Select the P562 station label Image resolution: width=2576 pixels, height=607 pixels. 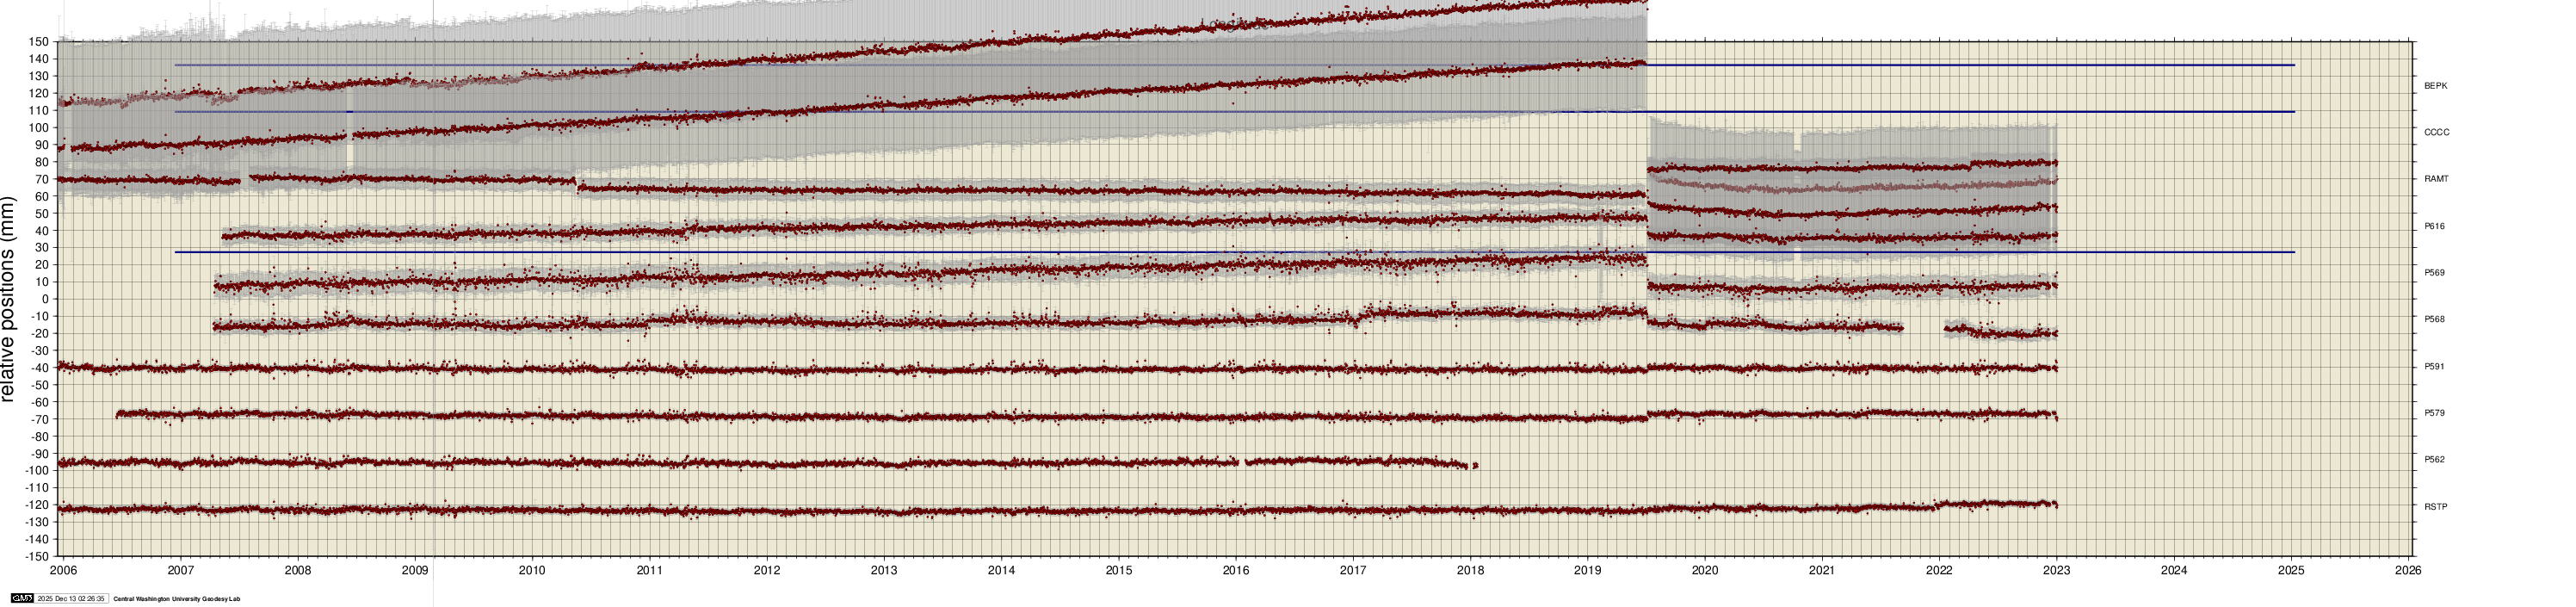[x=2434, y=460]
